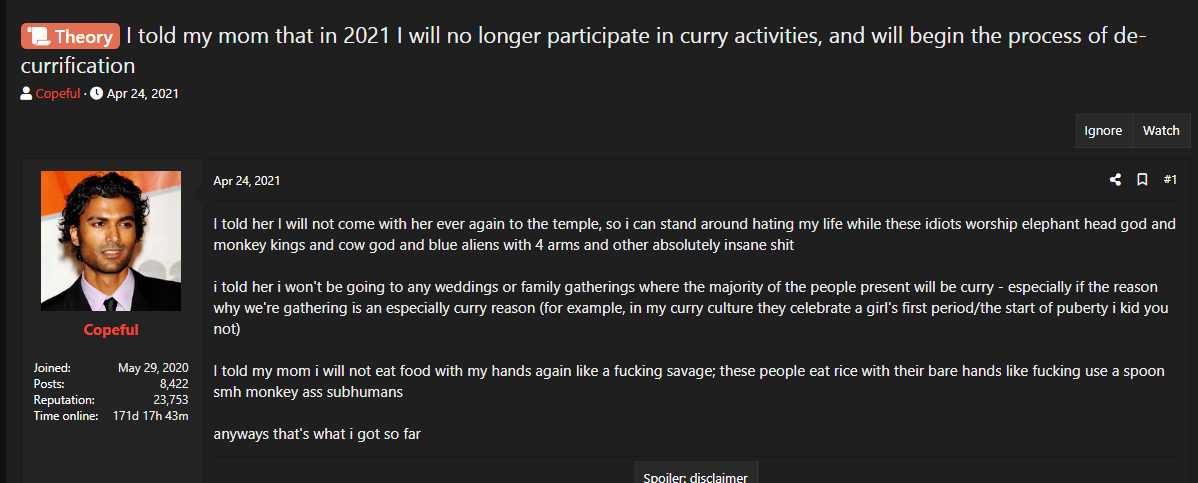The image size is (1198, 483).
Task: Open the red Copeful username below the avatar
Action: coord(111,330)
